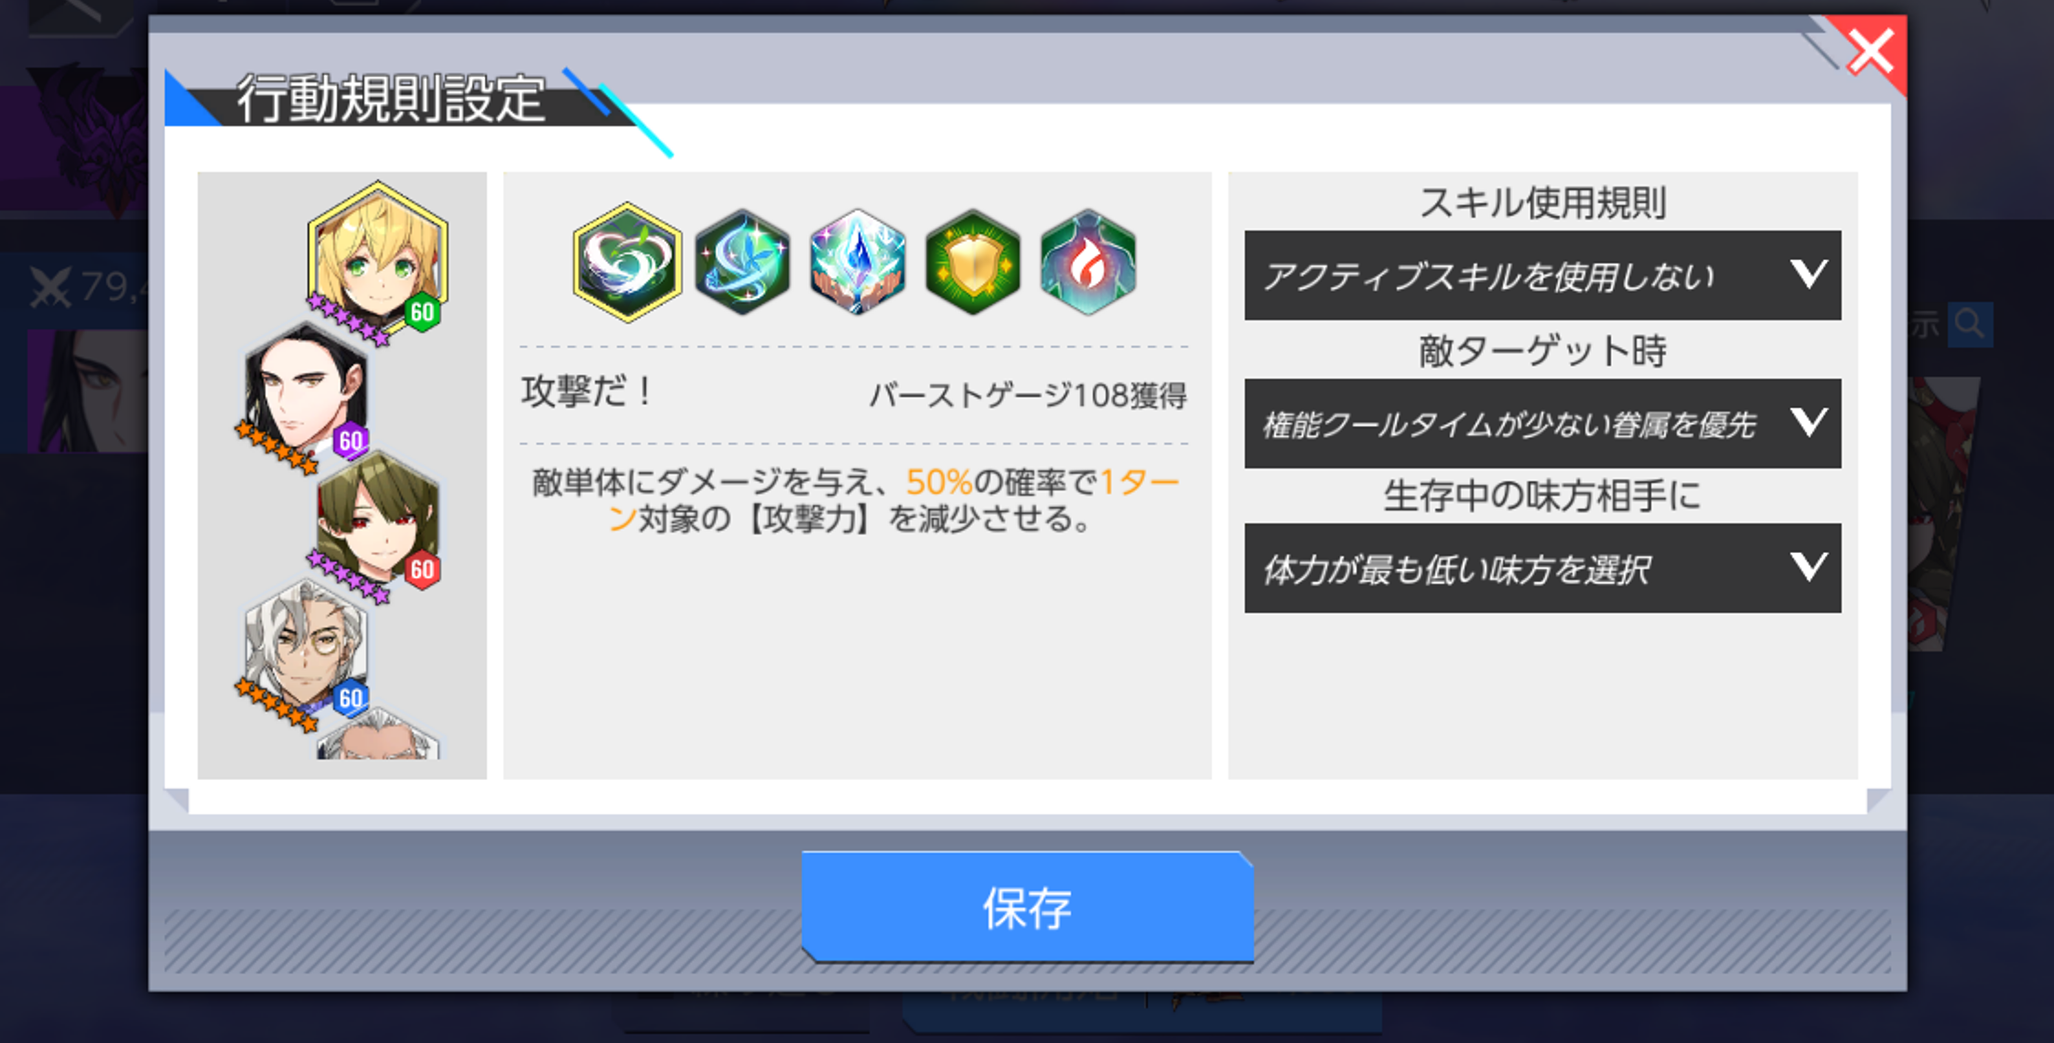Click the 攻撃だ！ skill name text

(587, 391)
